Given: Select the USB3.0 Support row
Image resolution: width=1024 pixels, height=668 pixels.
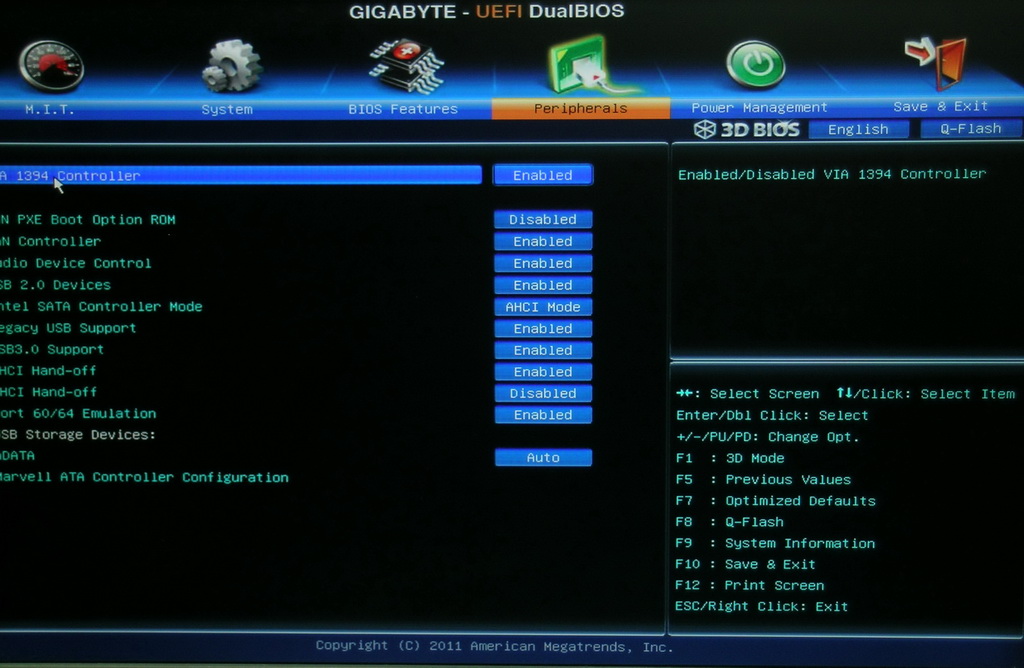Looking at the screenshot, I should [x=52, y=350].
